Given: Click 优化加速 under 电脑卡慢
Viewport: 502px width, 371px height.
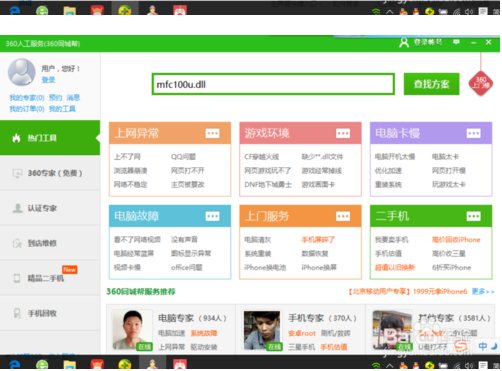Looking at the screenshot, I should pos(388,171).
